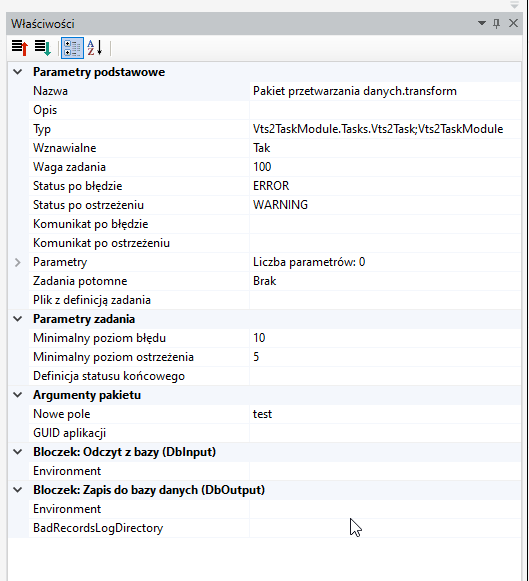Screen dimensions: 529x581
Task: Click the move-down icon with green arrow
Action: [43, 48]
